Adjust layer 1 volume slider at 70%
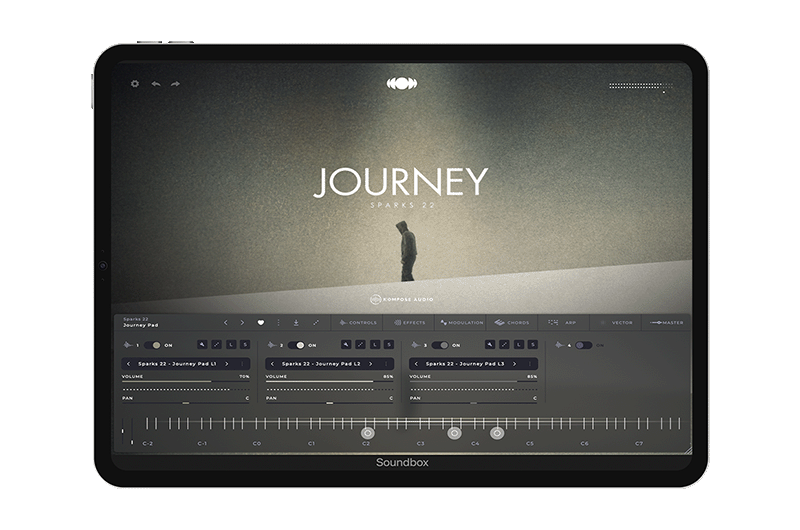This screenshot has width=800, height=530. [185, 381]
